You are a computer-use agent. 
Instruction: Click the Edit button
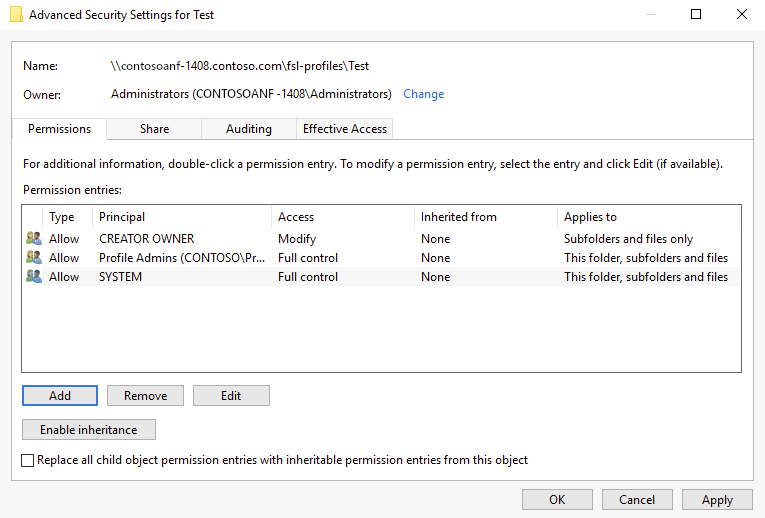coord(231,396)
